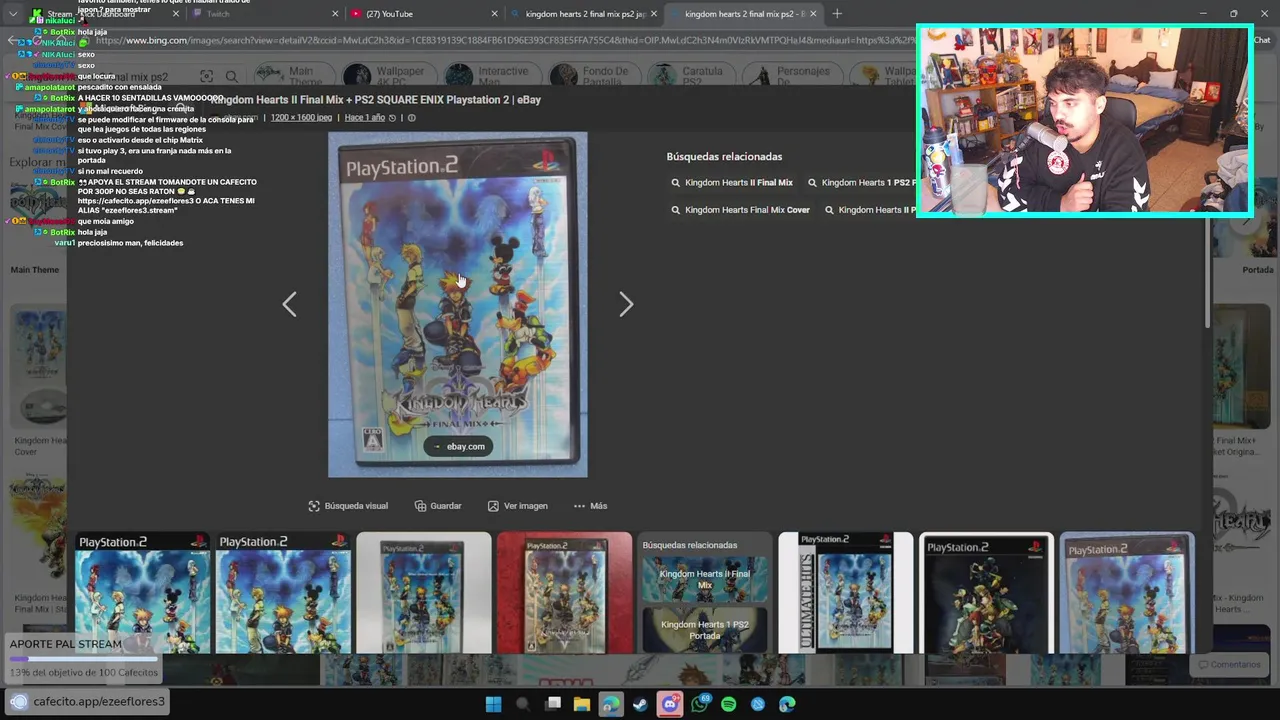The image size is (1280, 720).
Task: Select Kingdom Hearts 1 PS2 Portada card
Action: click(x=705, y=630)
